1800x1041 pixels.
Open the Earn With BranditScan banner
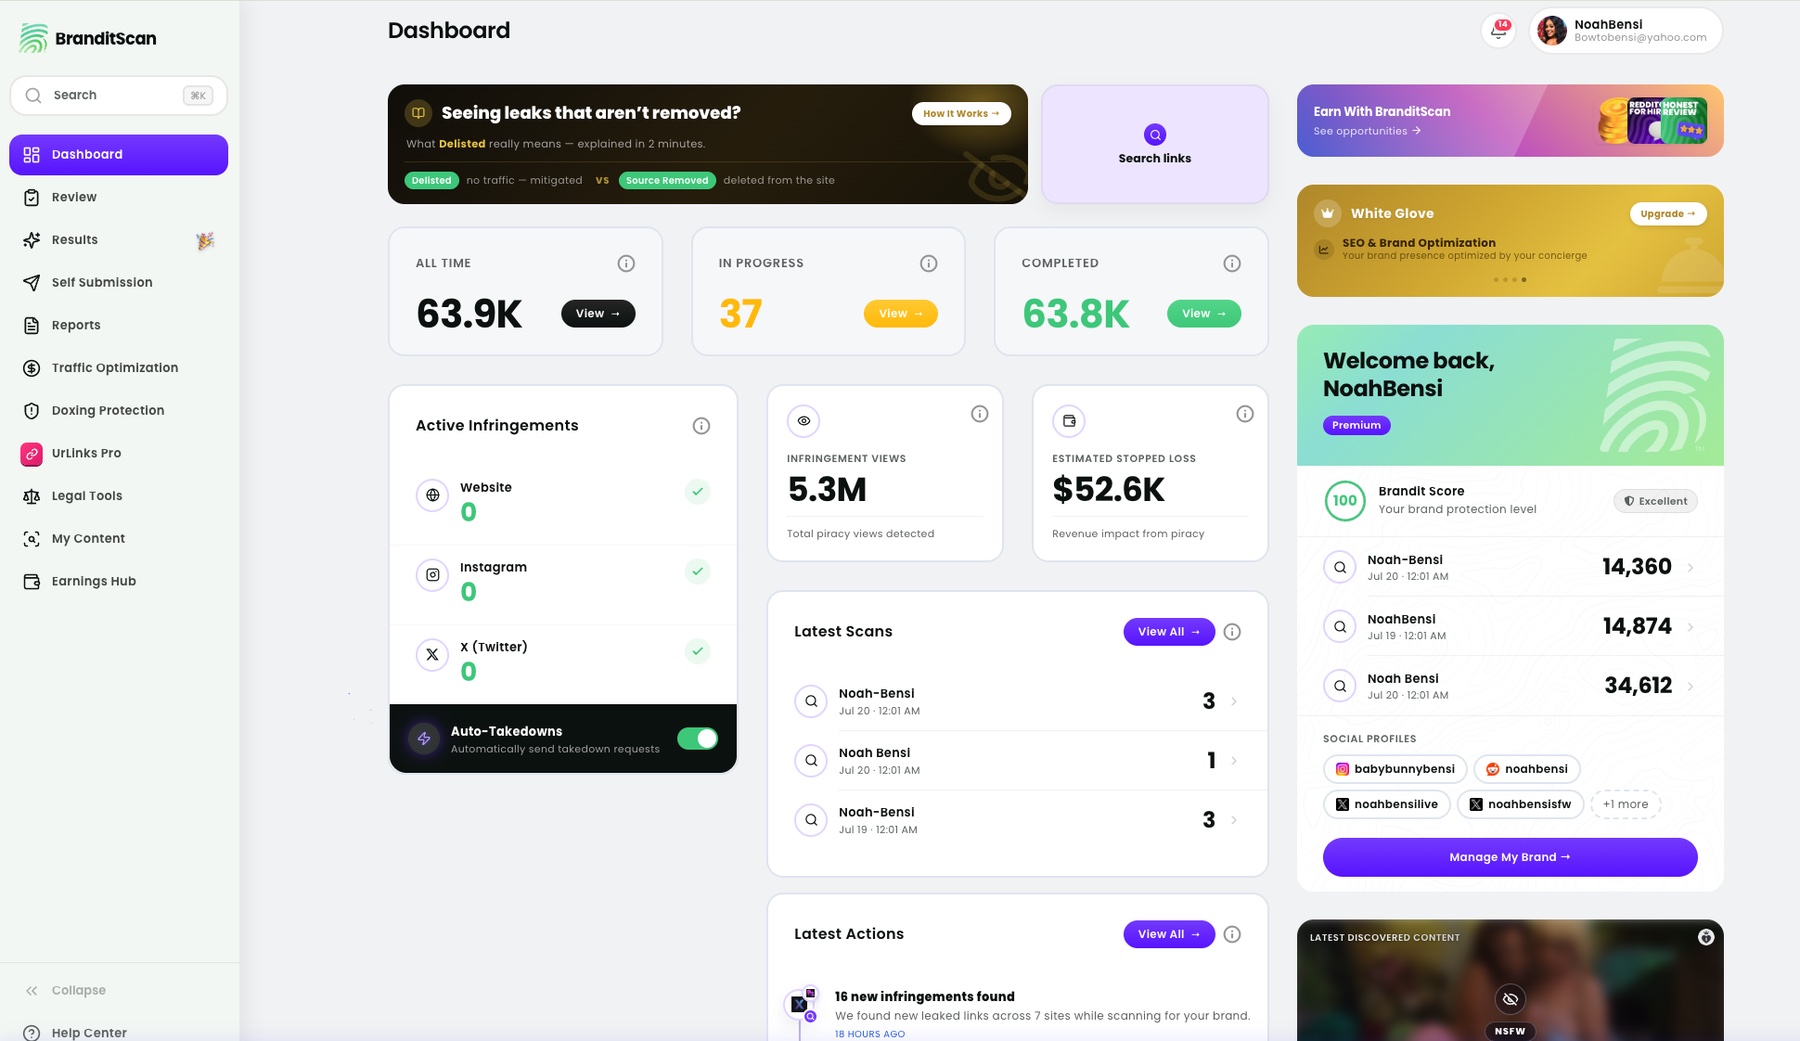pos(1510,121)
